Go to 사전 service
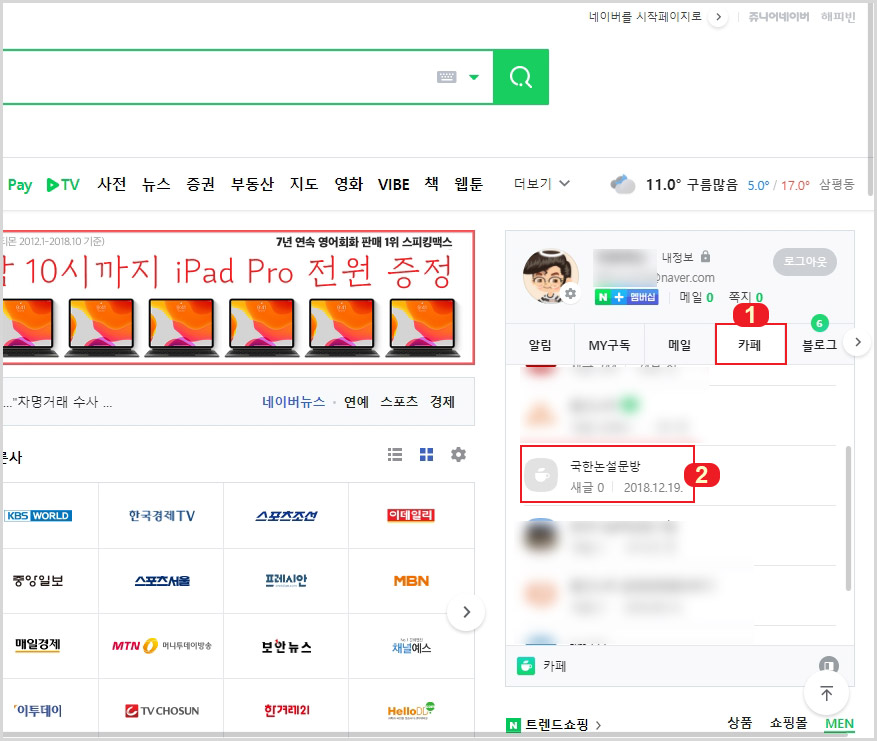877x741 pixels. pyautogui.click(x=112, y=184)
